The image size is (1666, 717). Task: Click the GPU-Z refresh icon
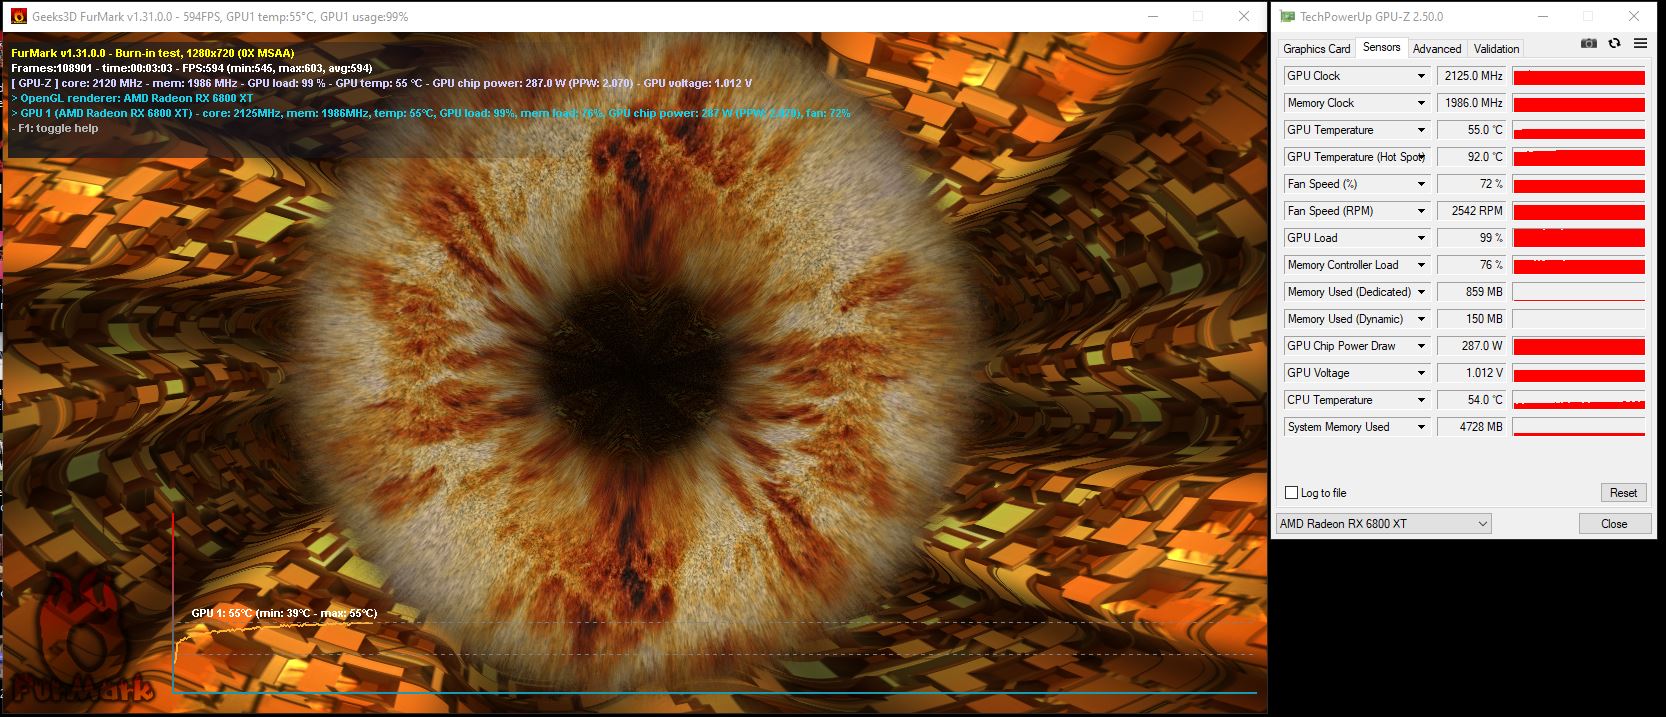click(1614, 44)
